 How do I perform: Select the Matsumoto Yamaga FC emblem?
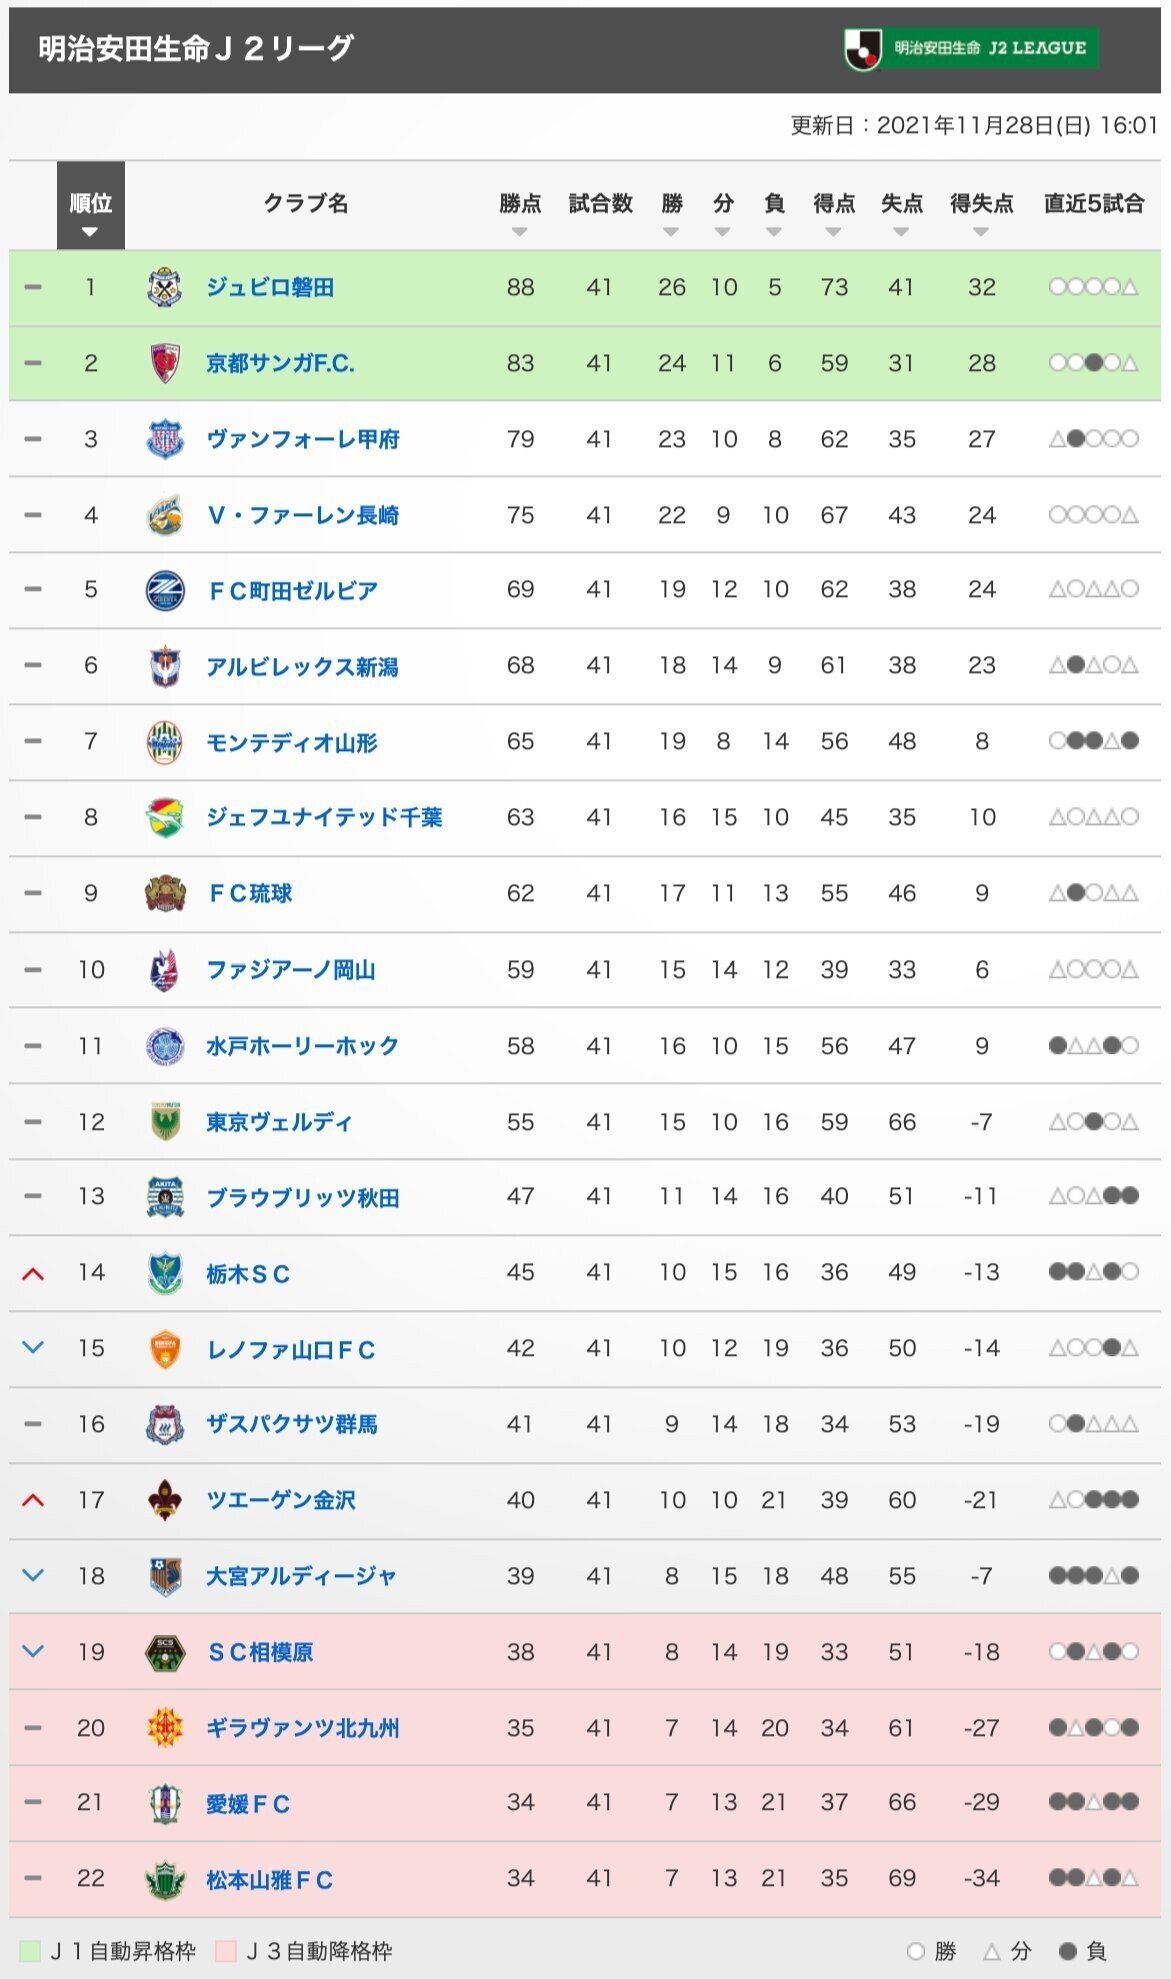tap(165, 1881)
